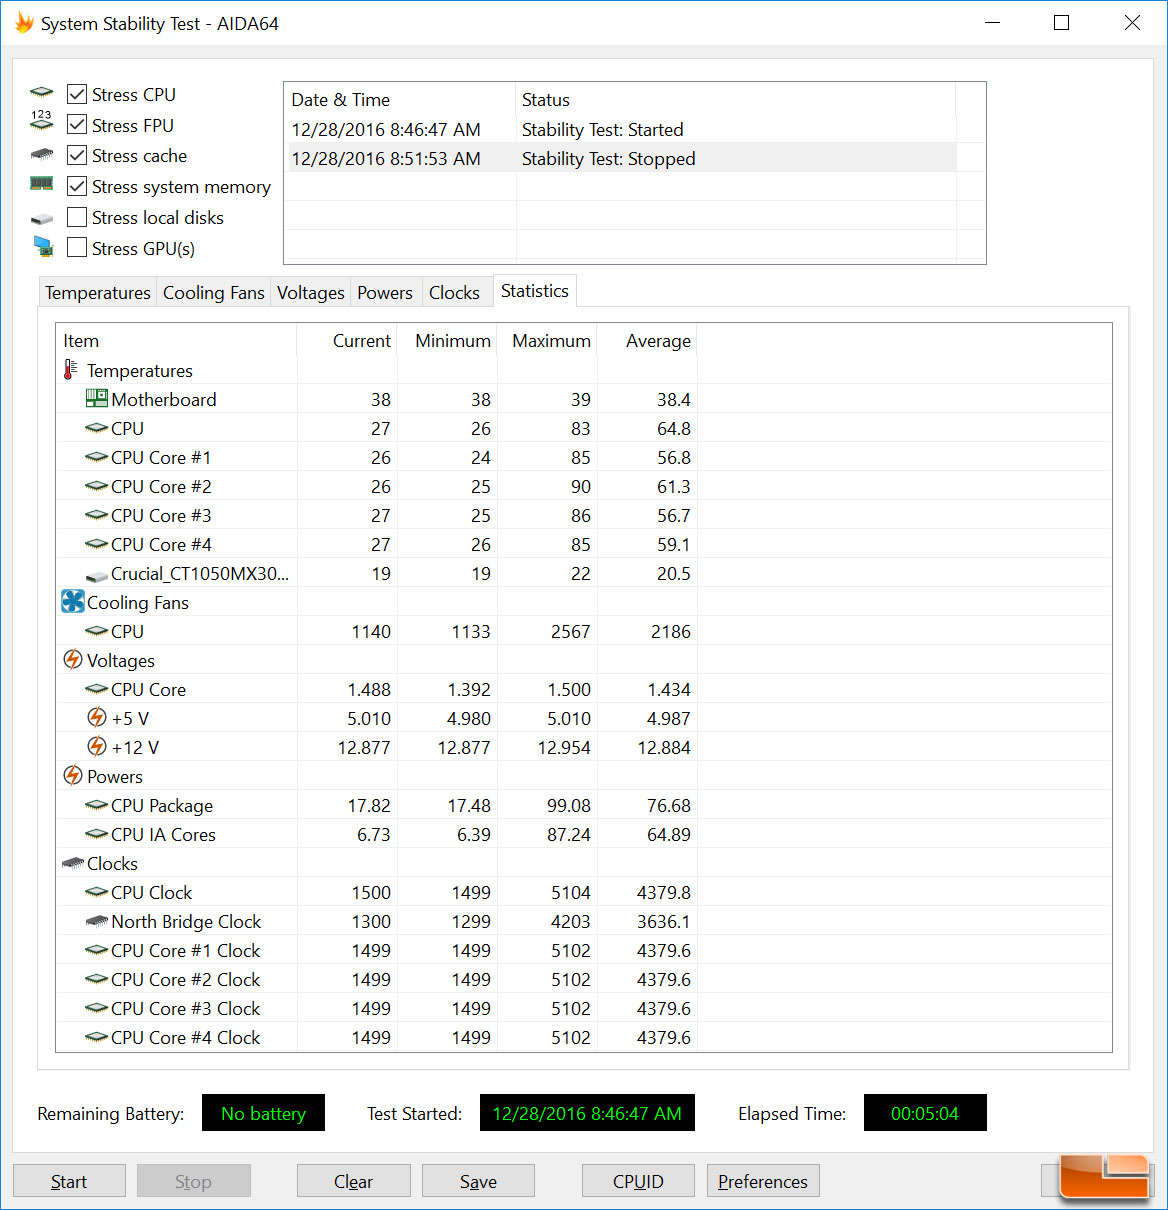The image size is (1168, 1210).
Task: Uncheck the Stress FPU checkbox
Action: coord(77,125)
